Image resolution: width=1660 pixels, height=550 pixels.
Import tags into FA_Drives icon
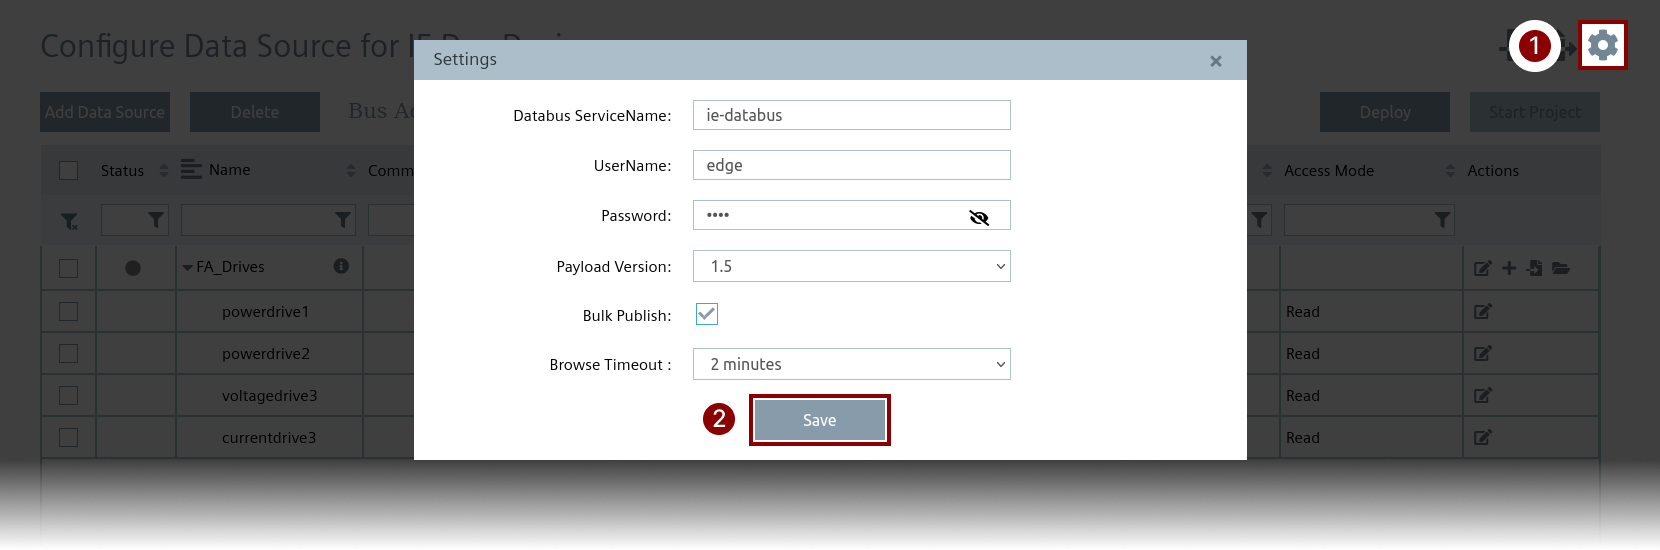coord(1535,268)
